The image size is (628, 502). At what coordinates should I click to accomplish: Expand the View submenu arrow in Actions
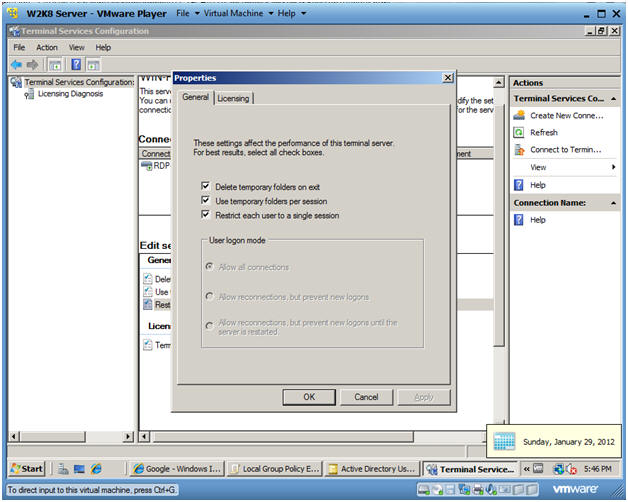[613, 167]
